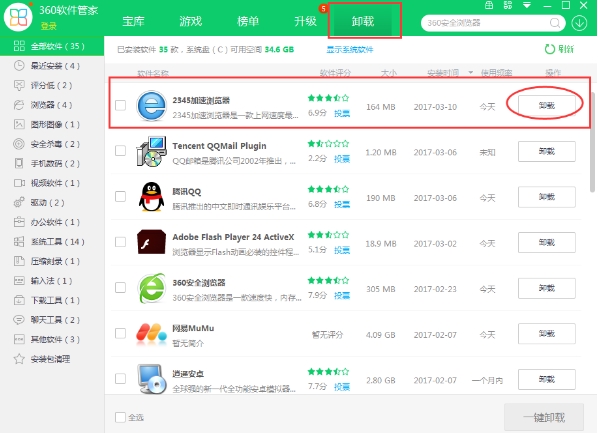This screenshot has height=433, width=598.
Task: Switch to the 榜单 tab
Action: click(x=248, y=21)
